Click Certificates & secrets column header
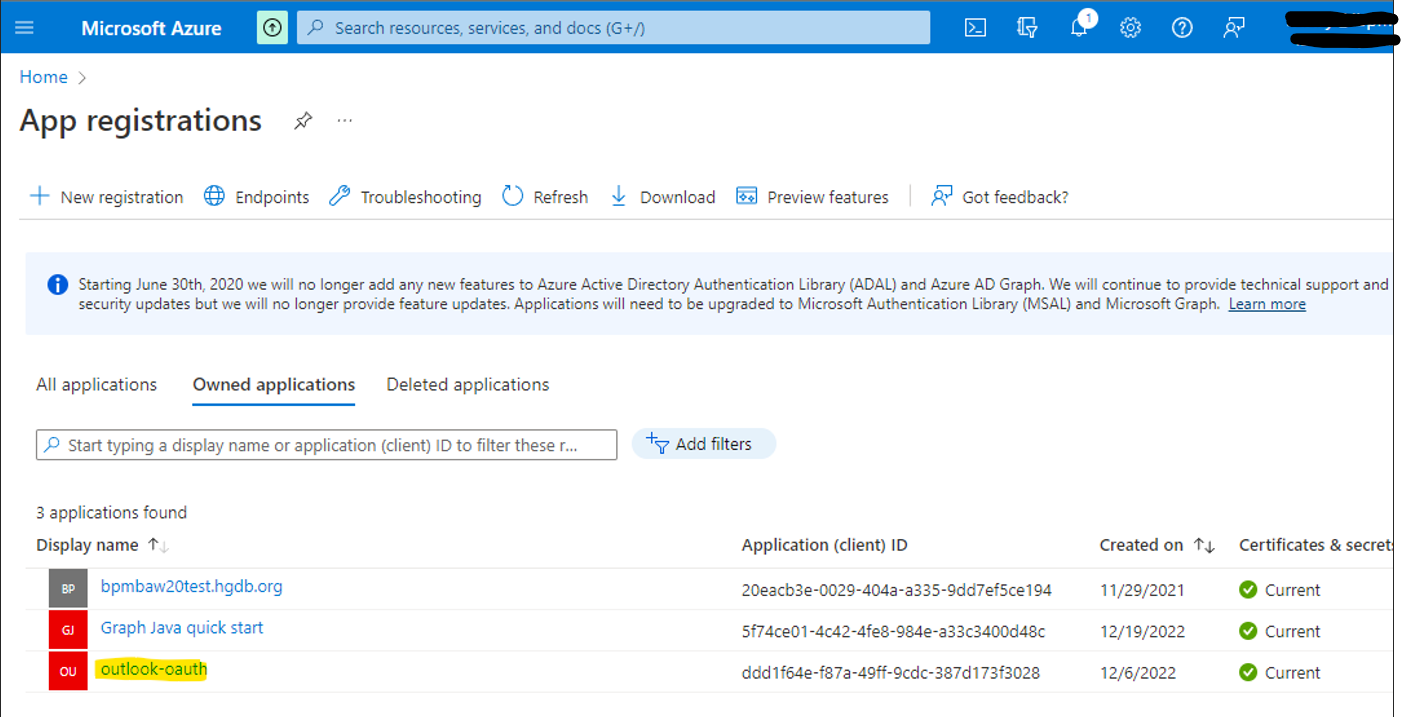The image size is (1401, 717). click(x=1316, y=545)
